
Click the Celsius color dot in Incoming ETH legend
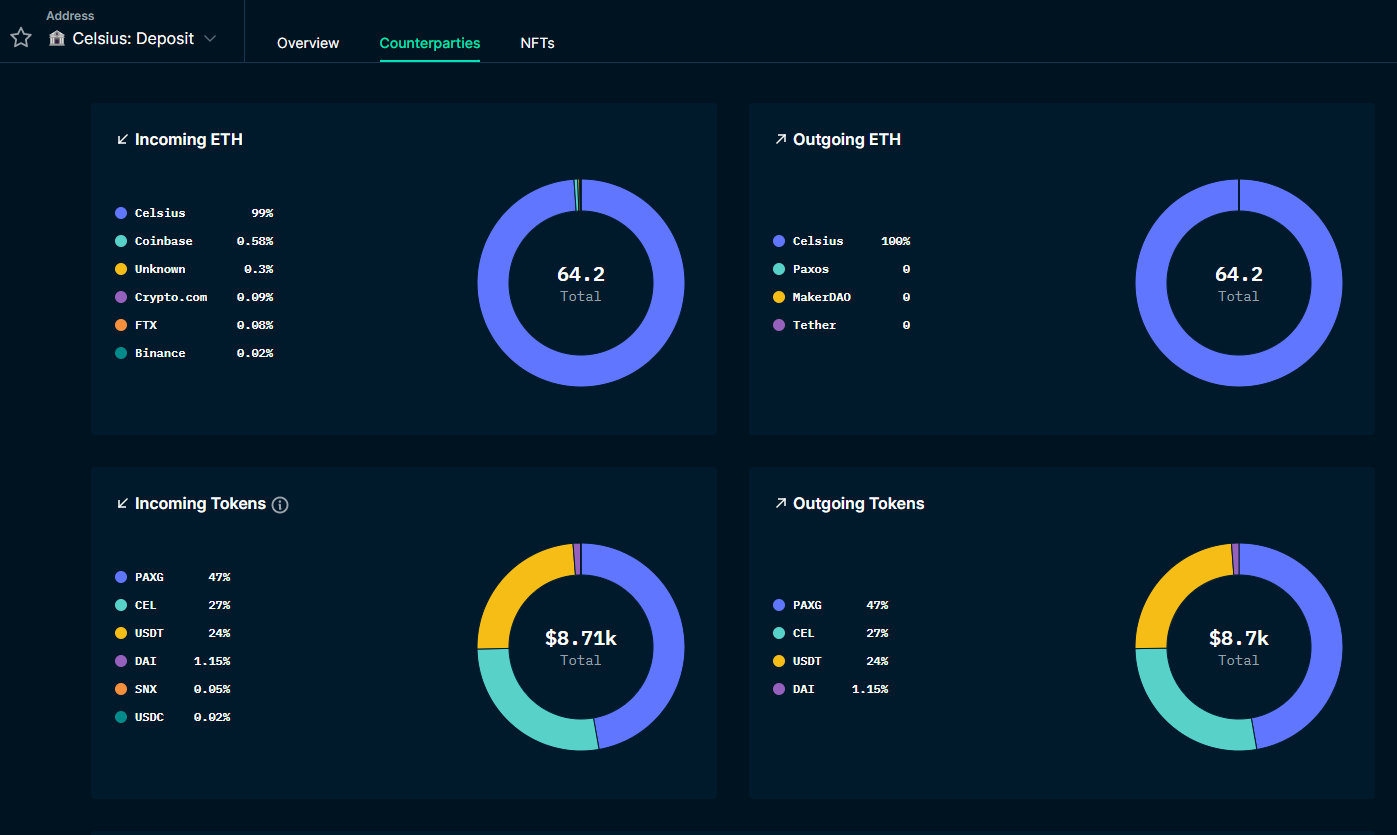click(121, 213)
